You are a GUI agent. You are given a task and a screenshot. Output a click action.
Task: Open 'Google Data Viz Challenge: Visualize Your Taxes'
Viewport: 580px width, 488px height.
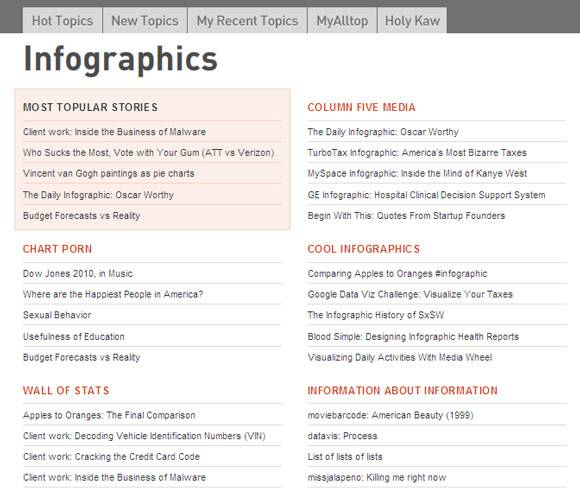click(410, 294)
